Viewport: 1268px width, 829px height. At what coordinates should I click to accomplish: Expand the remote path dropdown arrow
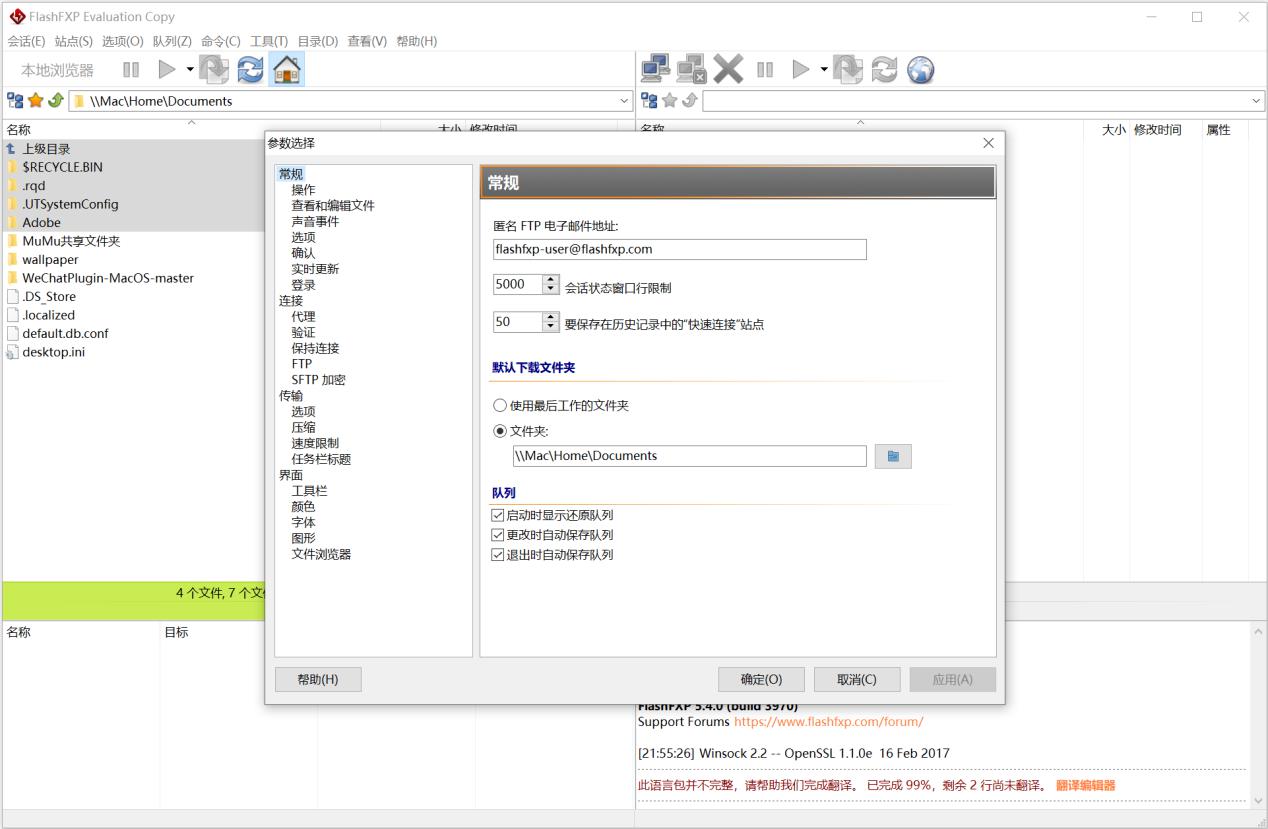(1256, 101)
